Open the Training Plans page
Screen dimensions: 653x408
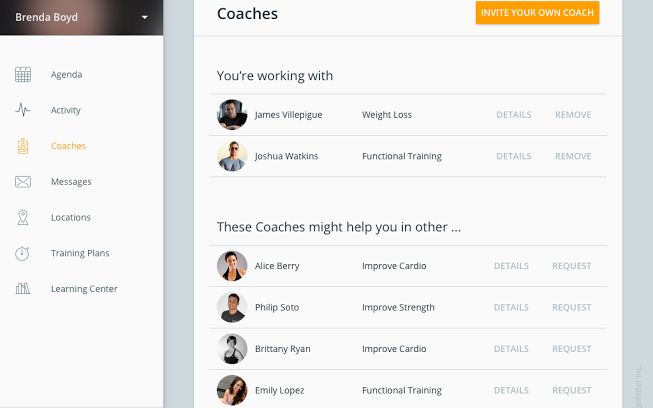80,253
